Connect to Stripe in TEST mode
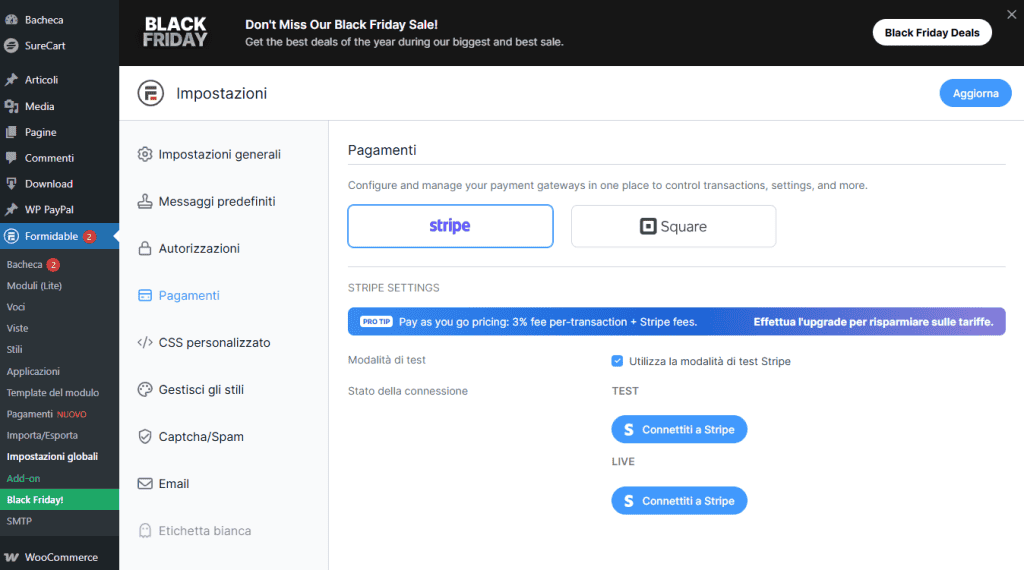The width and height of the screenshot is (1024, 570). click(x=679, y=430)
